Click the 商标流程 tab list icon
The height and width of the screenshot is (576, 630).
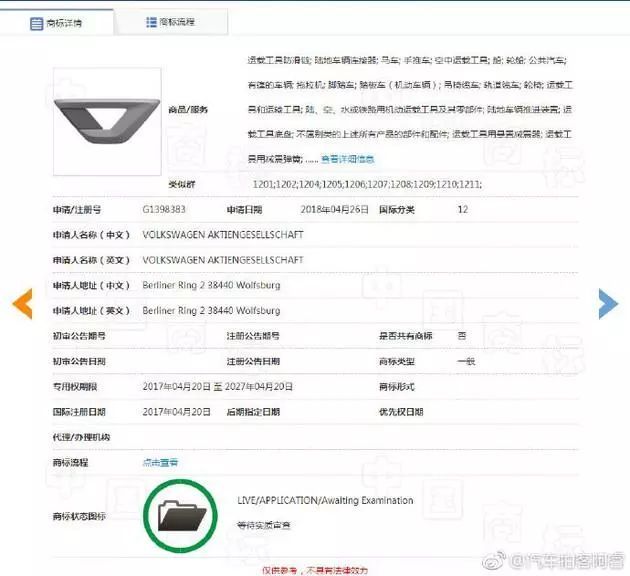(x=151, y=22)
